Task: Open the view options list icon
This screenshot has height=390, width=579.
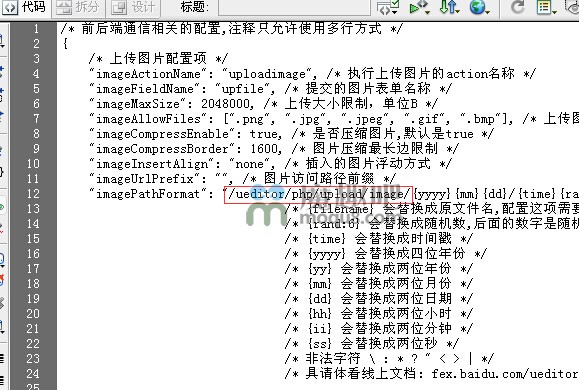Action: [546, 7]
